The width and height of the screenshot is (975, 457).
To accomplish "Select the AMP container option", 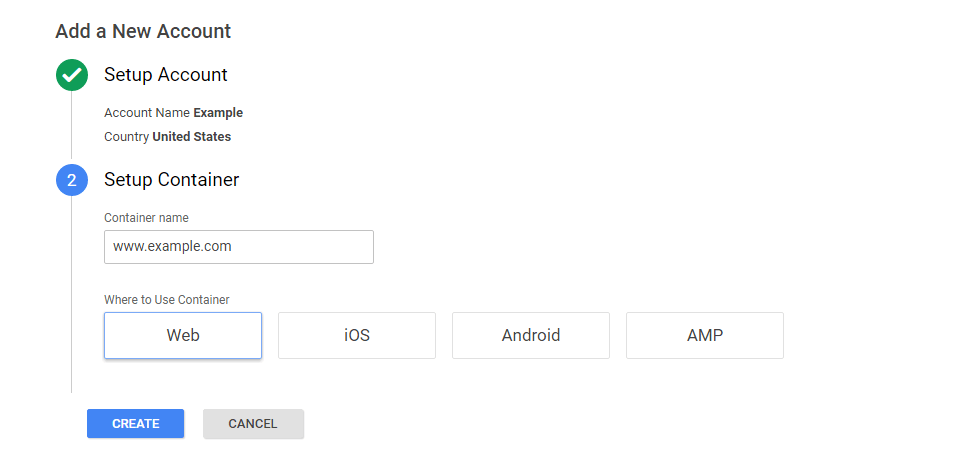I will point(705,336).
